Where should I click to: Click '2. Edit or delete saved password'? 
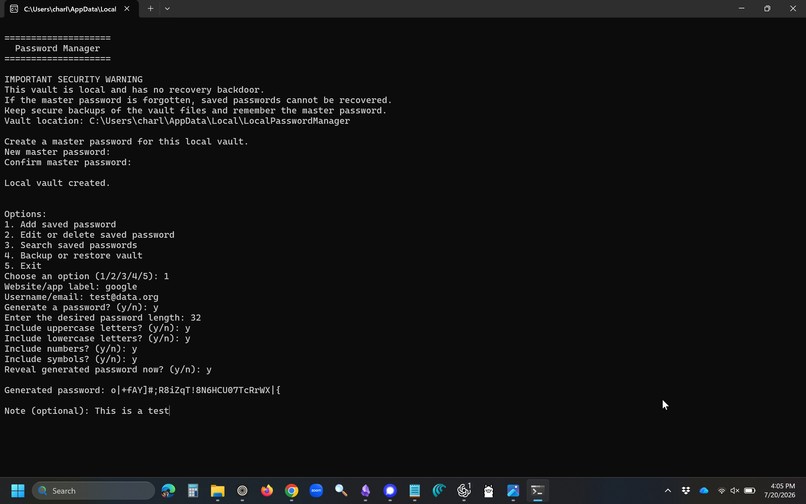(89, 235)
